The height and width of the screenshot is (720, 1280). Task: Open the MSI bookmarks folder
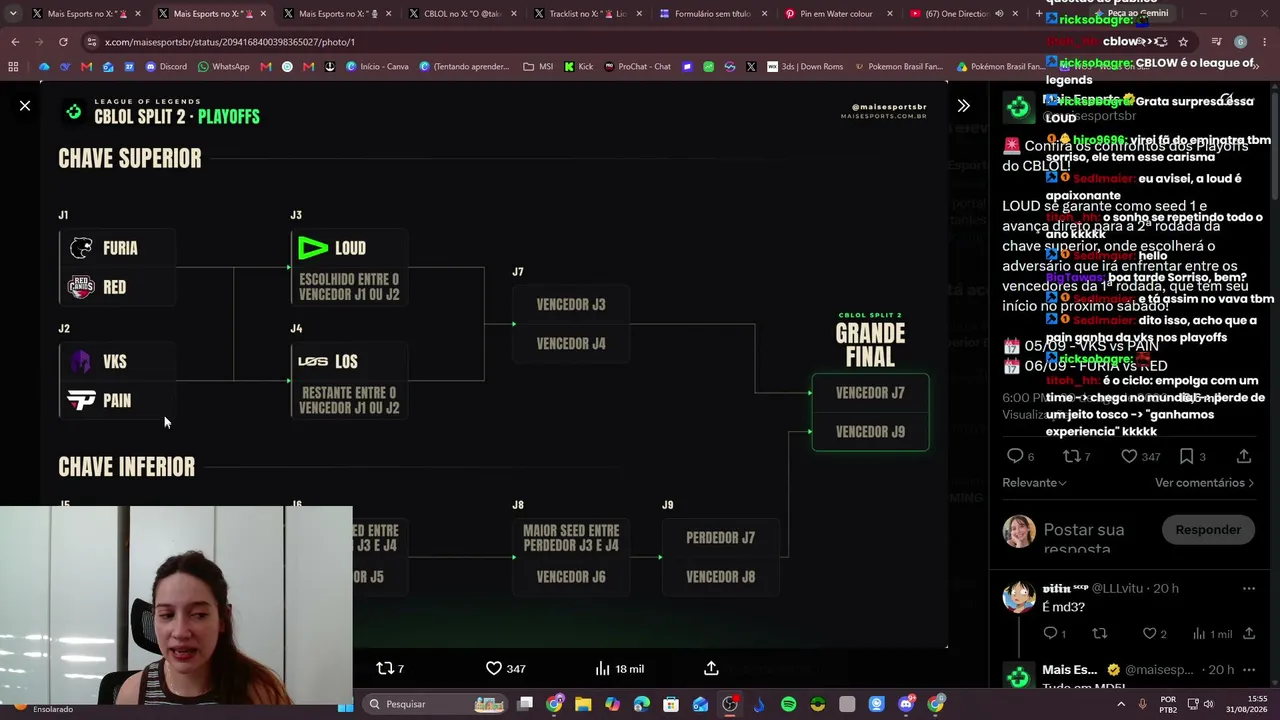[x=538, y=66]
